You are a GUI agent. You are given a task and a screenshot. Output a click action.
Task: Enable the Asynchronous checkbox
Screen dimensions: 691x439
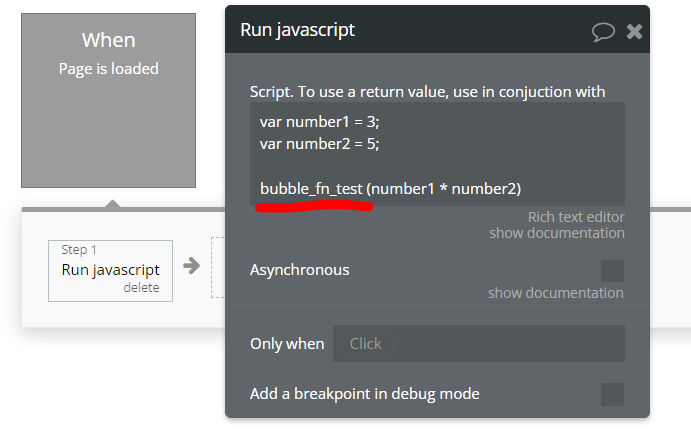612,271
